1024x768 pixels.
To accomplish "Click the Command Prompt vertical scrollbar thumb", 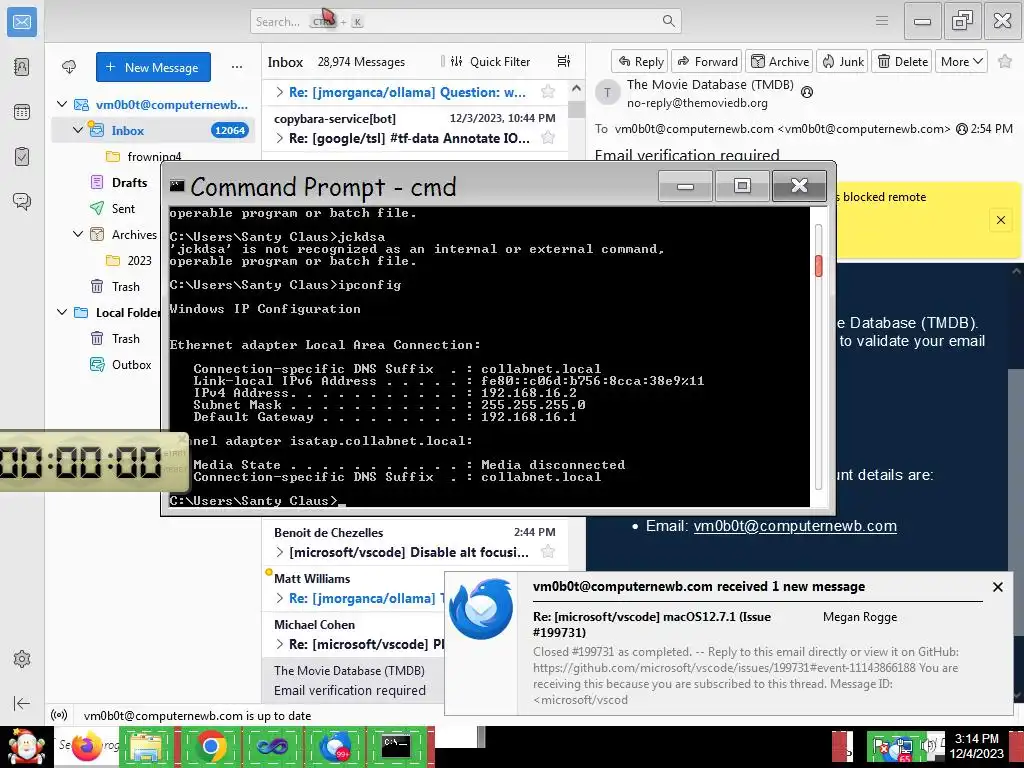I will (818, 266).
